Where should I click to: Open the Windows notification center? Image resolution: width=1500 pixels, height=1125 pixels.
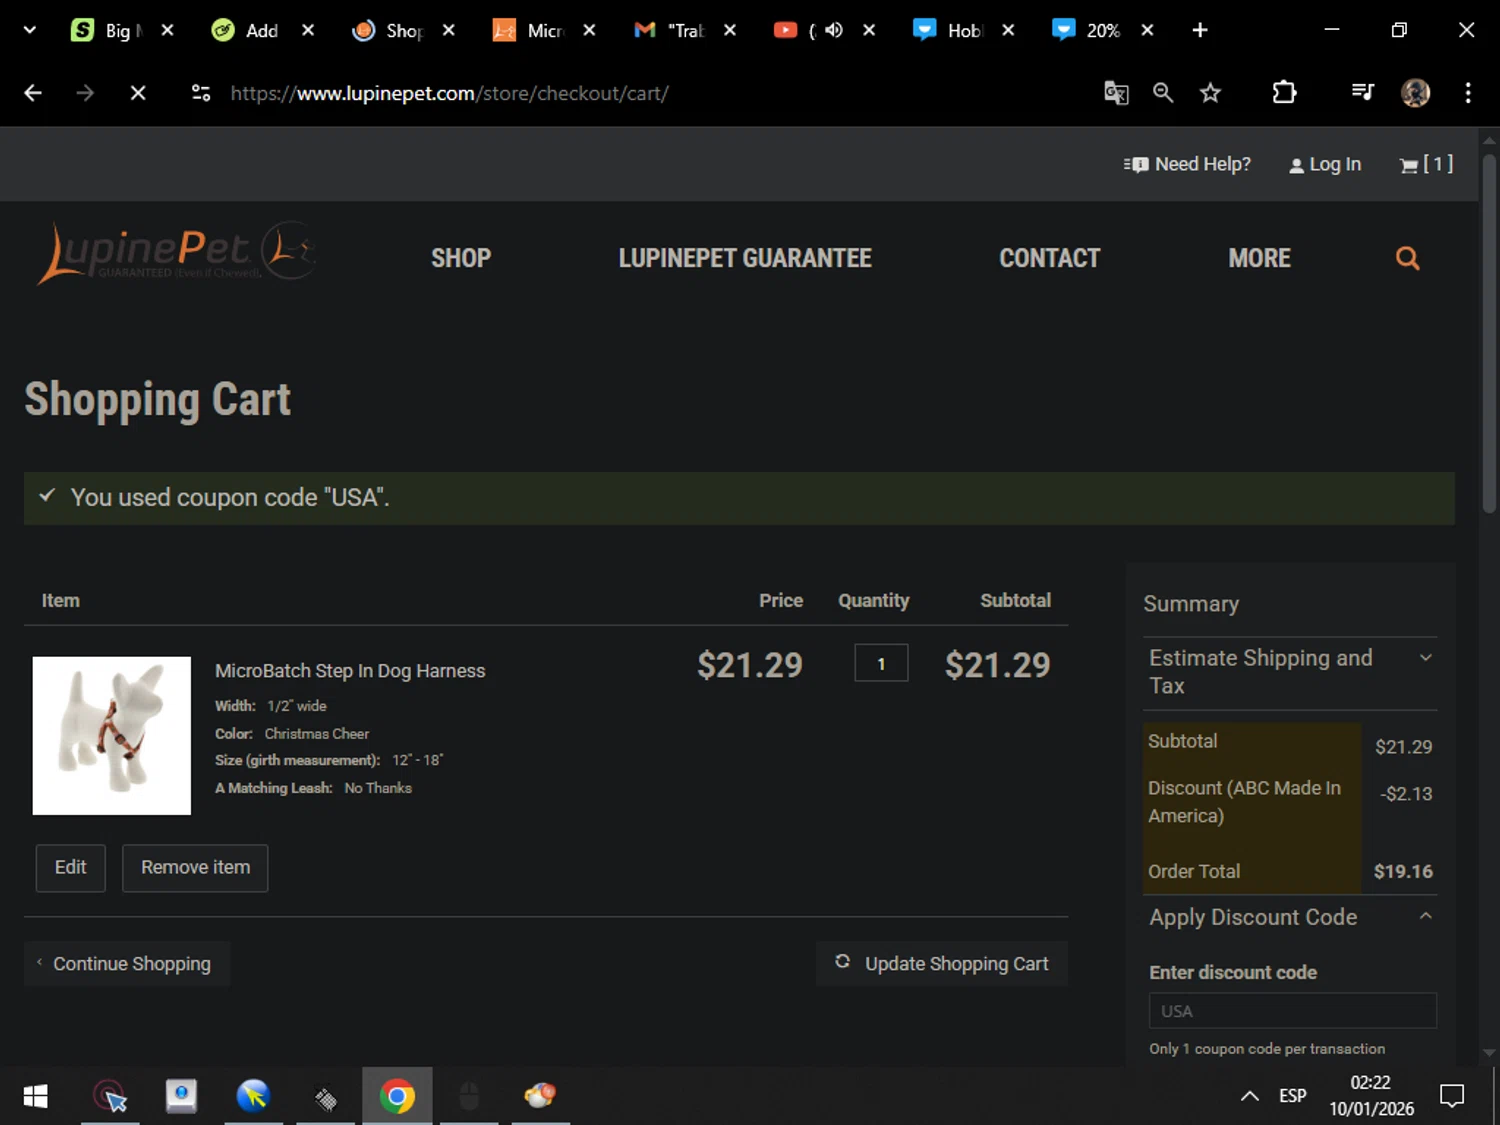1452,1096
